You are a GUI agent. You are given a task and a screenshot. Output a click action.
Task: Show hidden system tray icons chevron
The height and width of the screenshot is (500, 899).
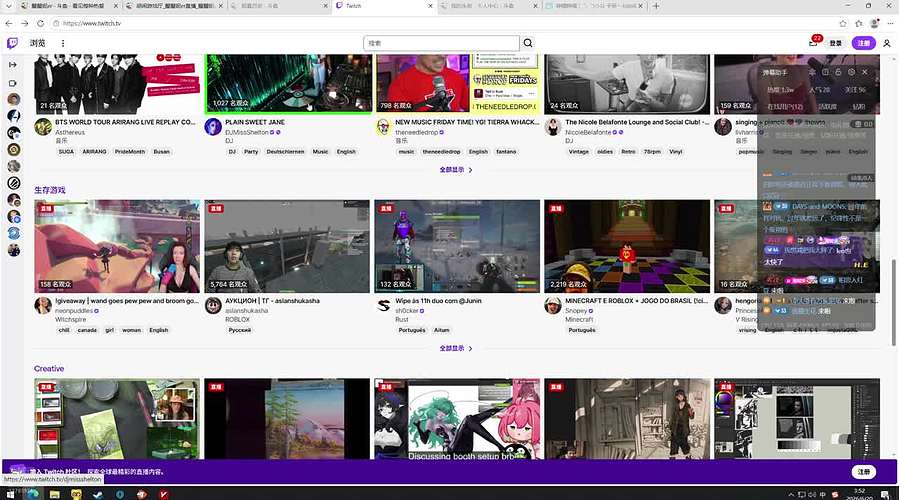pyautogui.click(x=792, y=494)
